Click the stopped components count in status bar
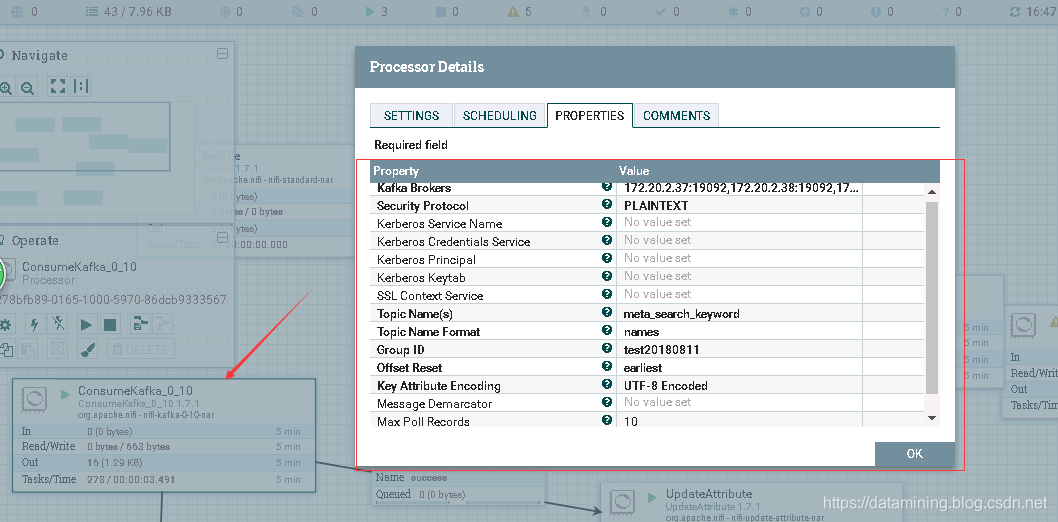 coord(447,11)
